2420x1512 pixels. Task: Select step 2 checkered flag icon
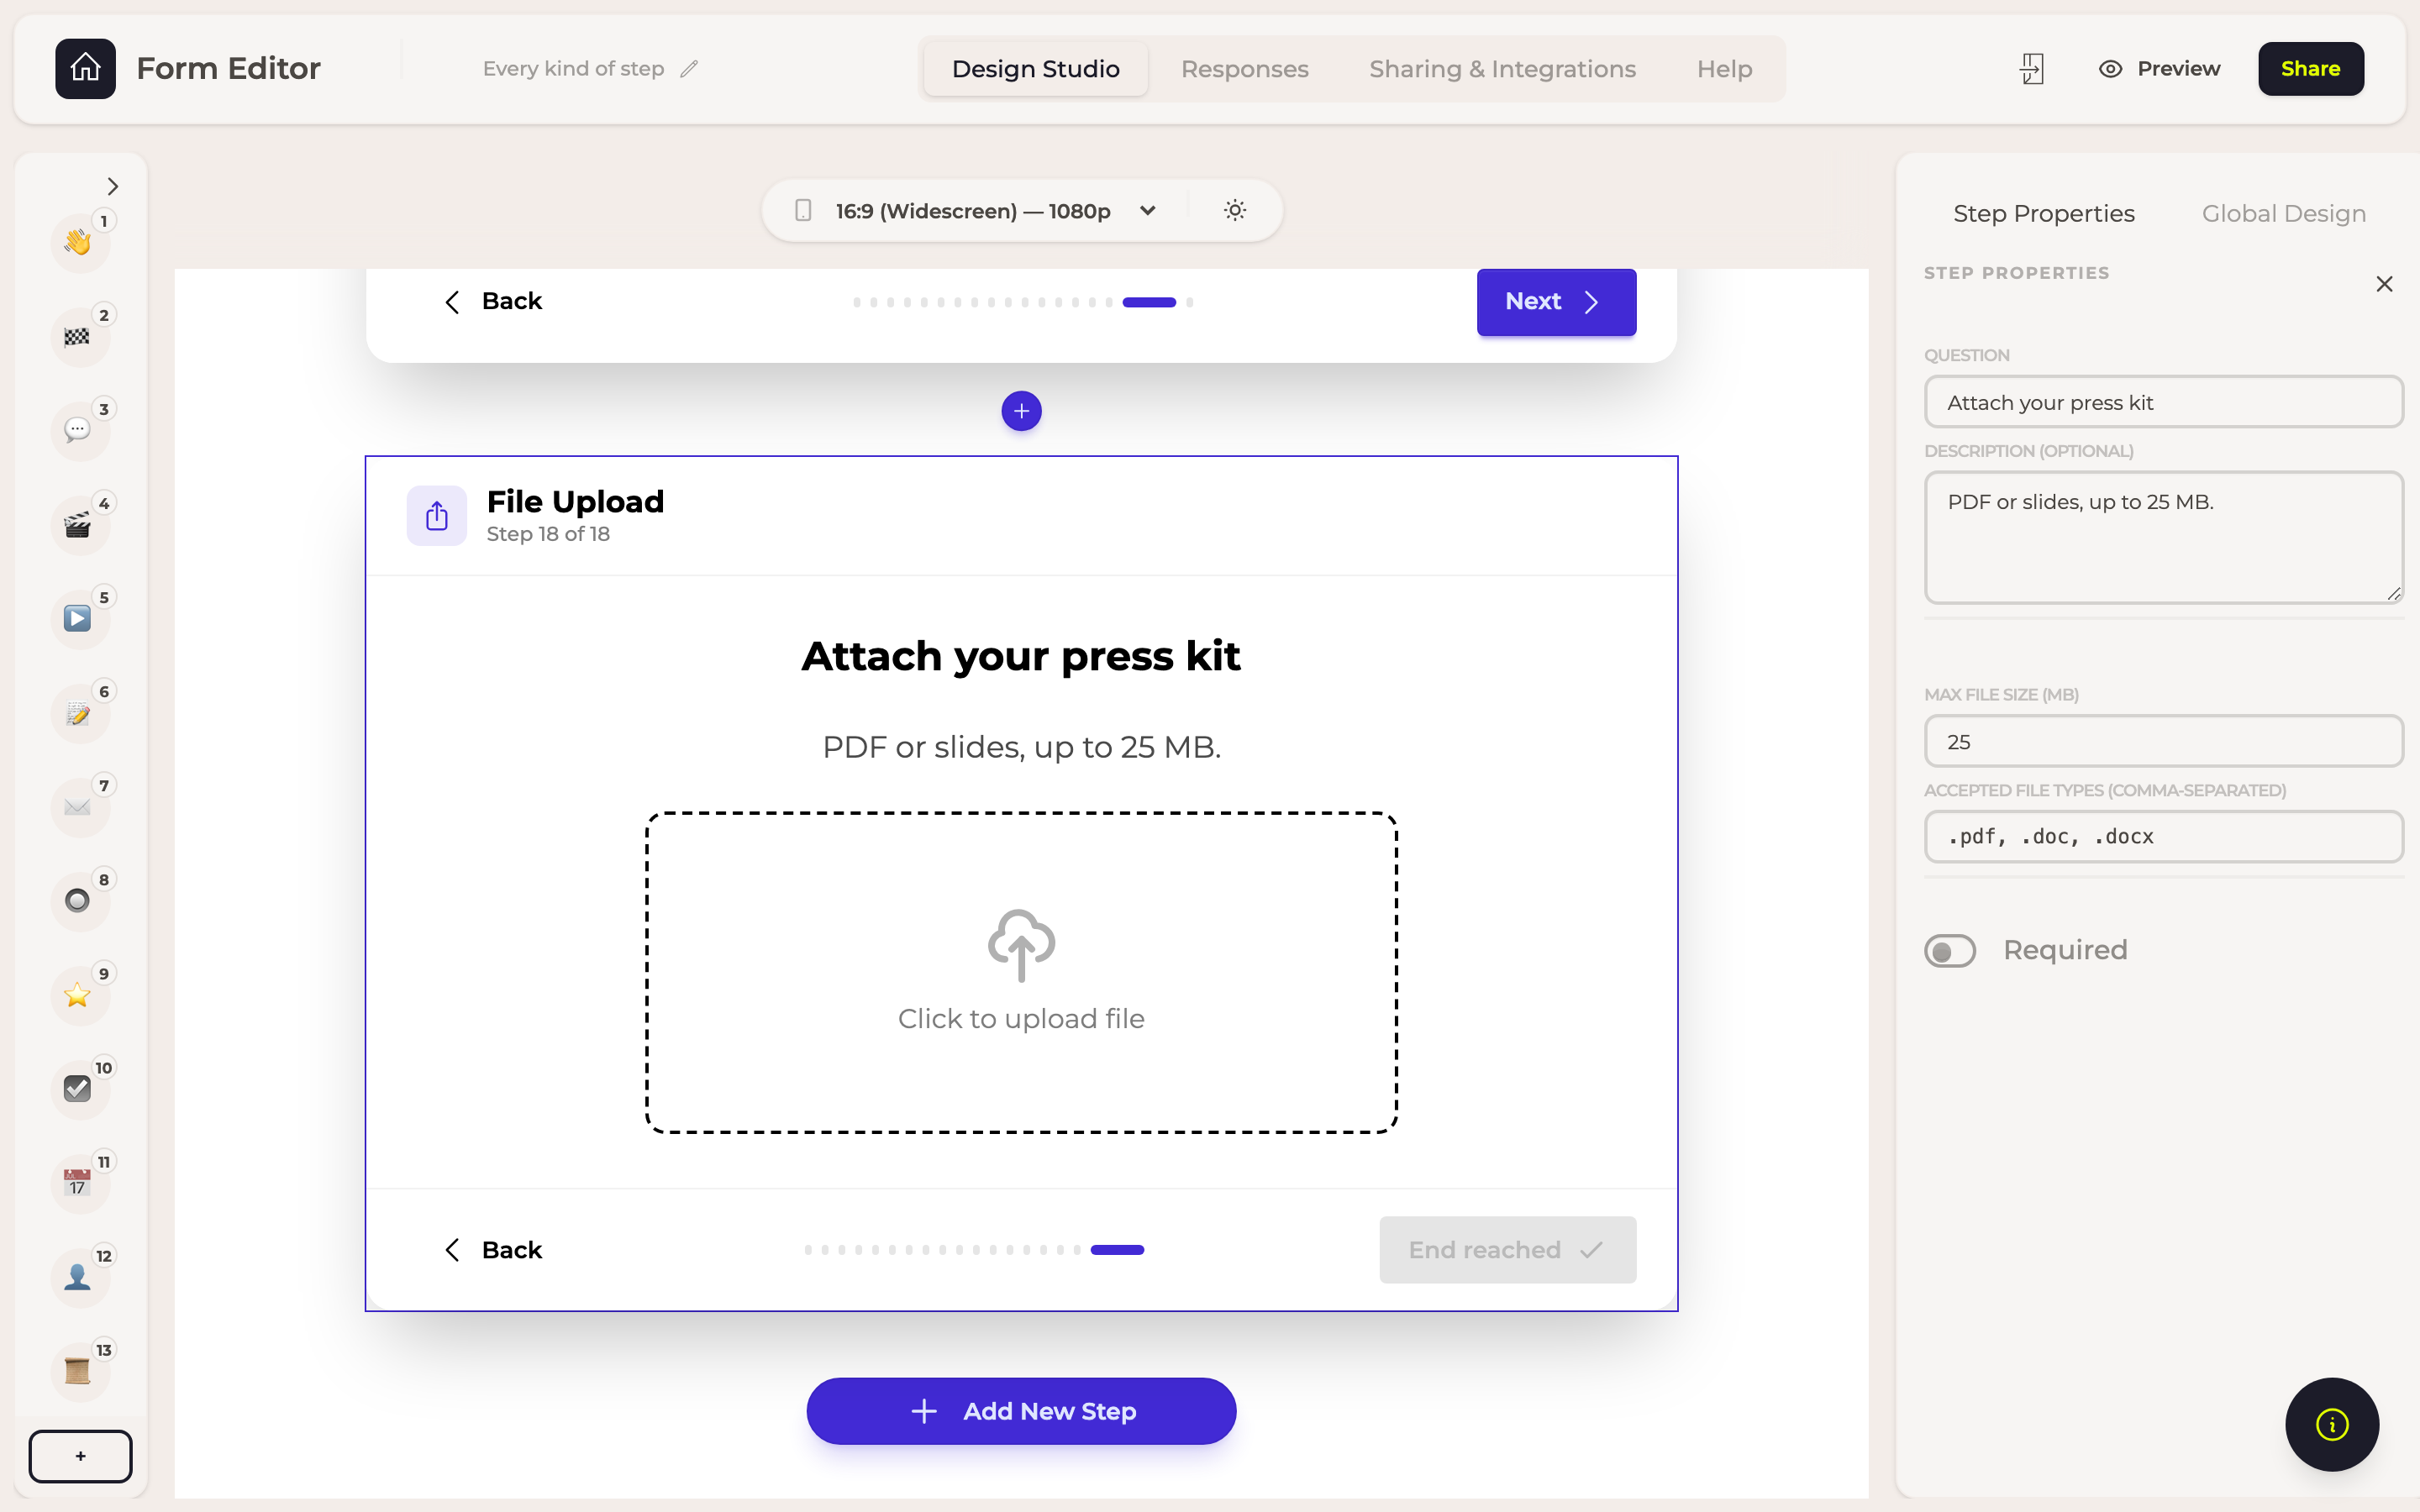[x=78, y=336]
